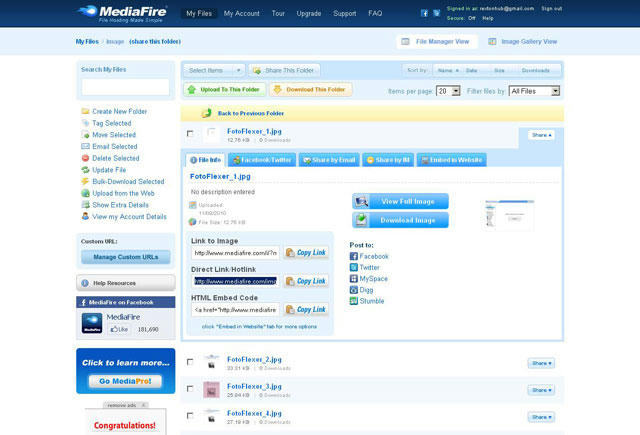Click the Help Resources info icon
Image resolution: width=640 pixels, height=435 pixels.
[85, 283]
